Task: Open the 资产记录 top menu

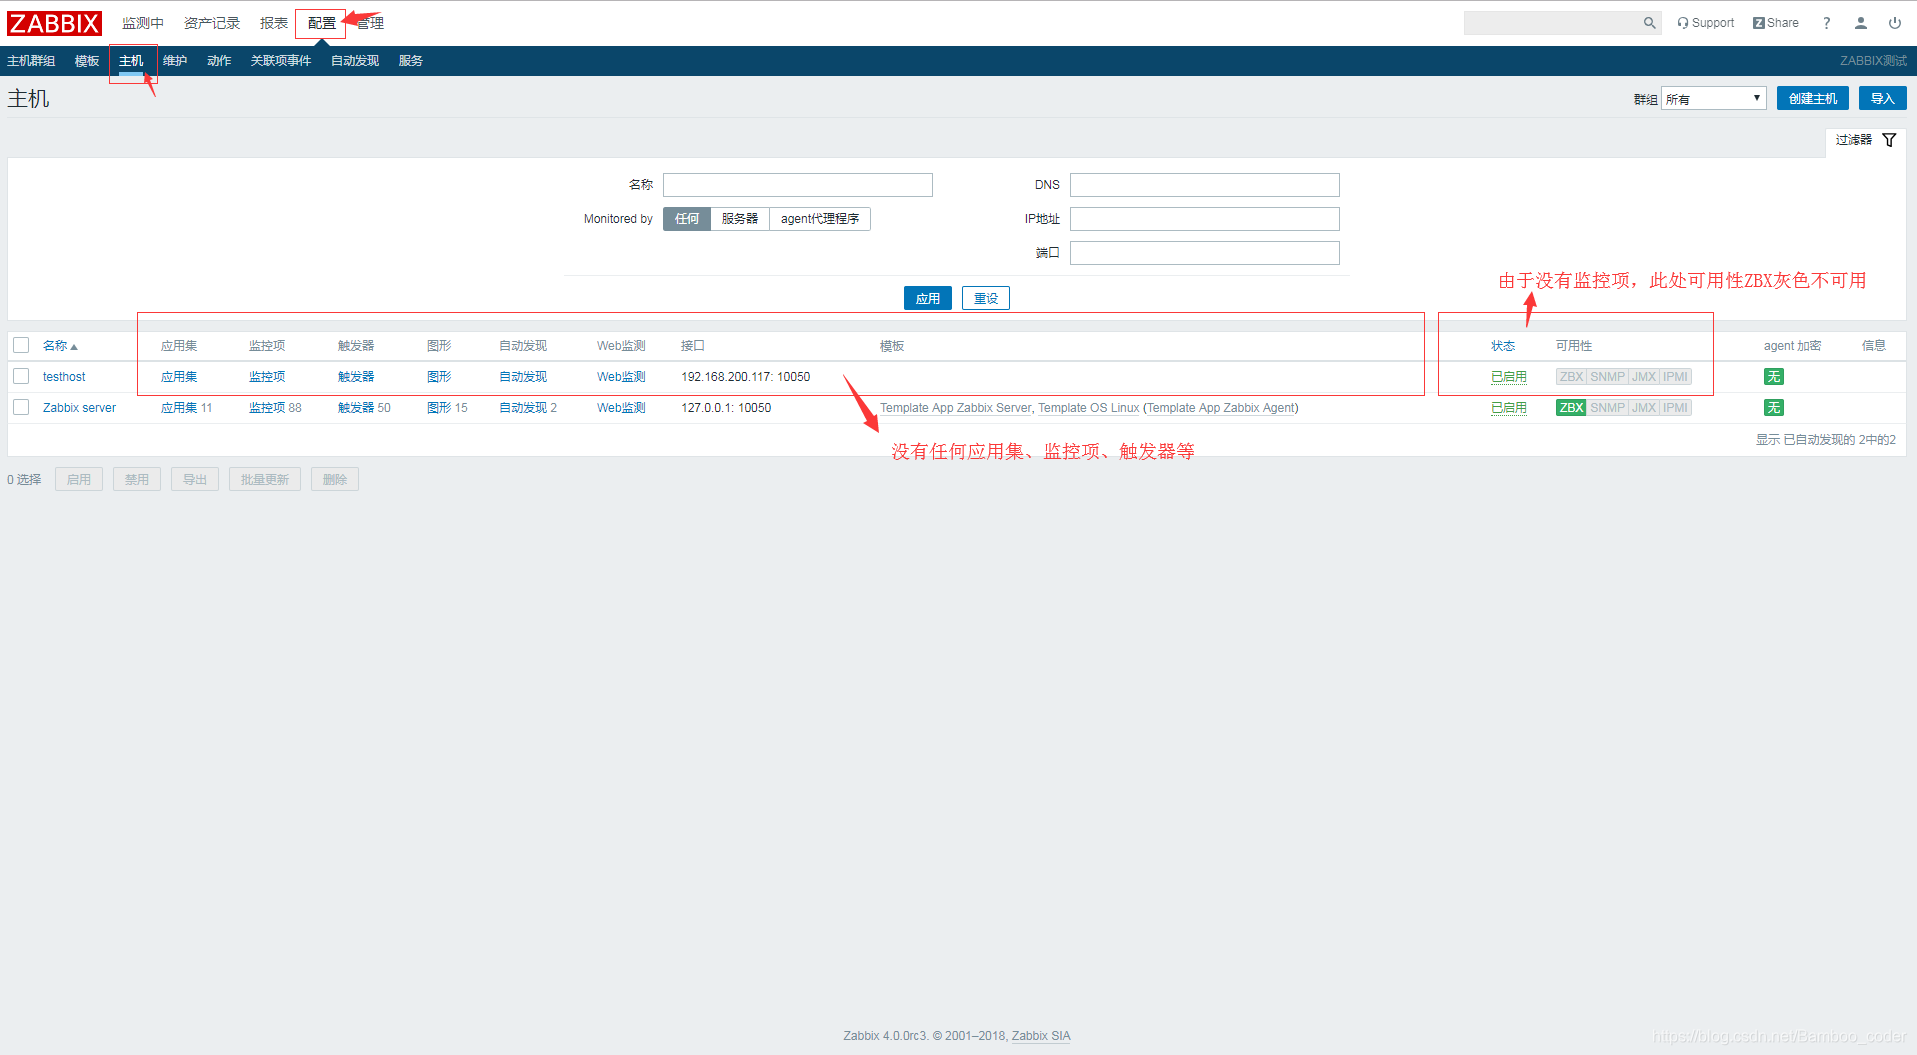Action: 212,23
